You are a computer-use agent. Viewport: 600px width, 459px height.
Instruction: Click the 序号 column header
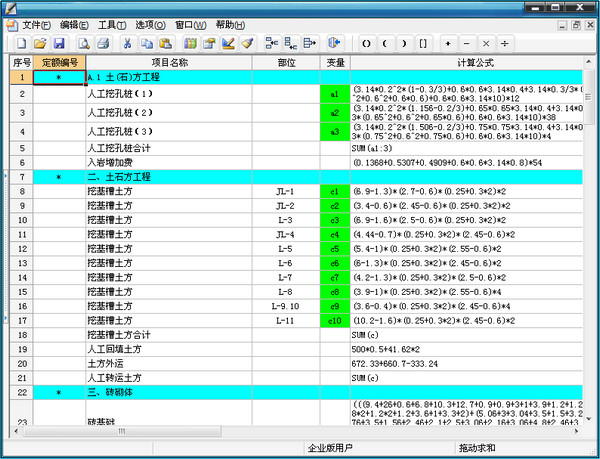22,63
